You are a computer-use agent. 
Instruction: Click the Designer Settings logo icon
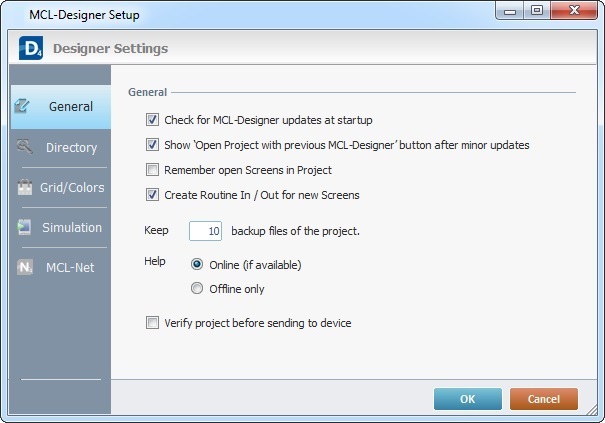pos(29,48)
